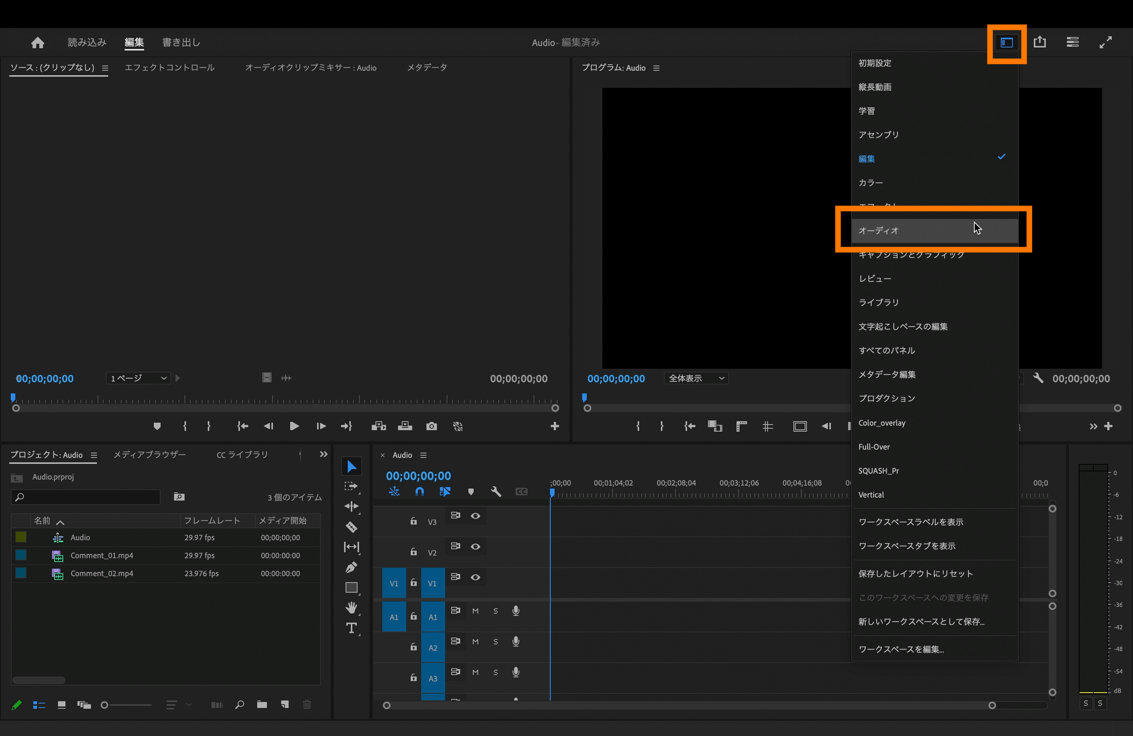The width and height of the screenshot is (1133, 736).
Task: Solo track A2
Action: click(x=496, y=641)
